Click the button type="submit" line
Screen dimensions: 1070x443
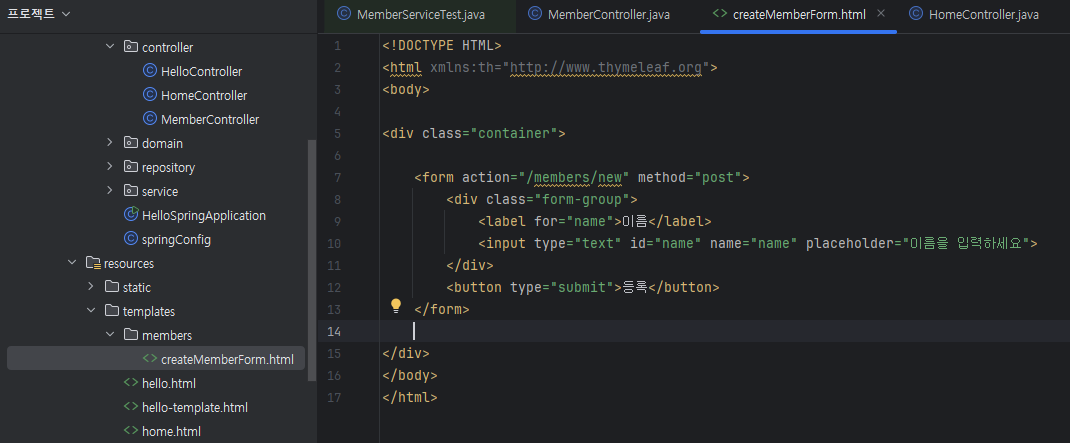583,288
